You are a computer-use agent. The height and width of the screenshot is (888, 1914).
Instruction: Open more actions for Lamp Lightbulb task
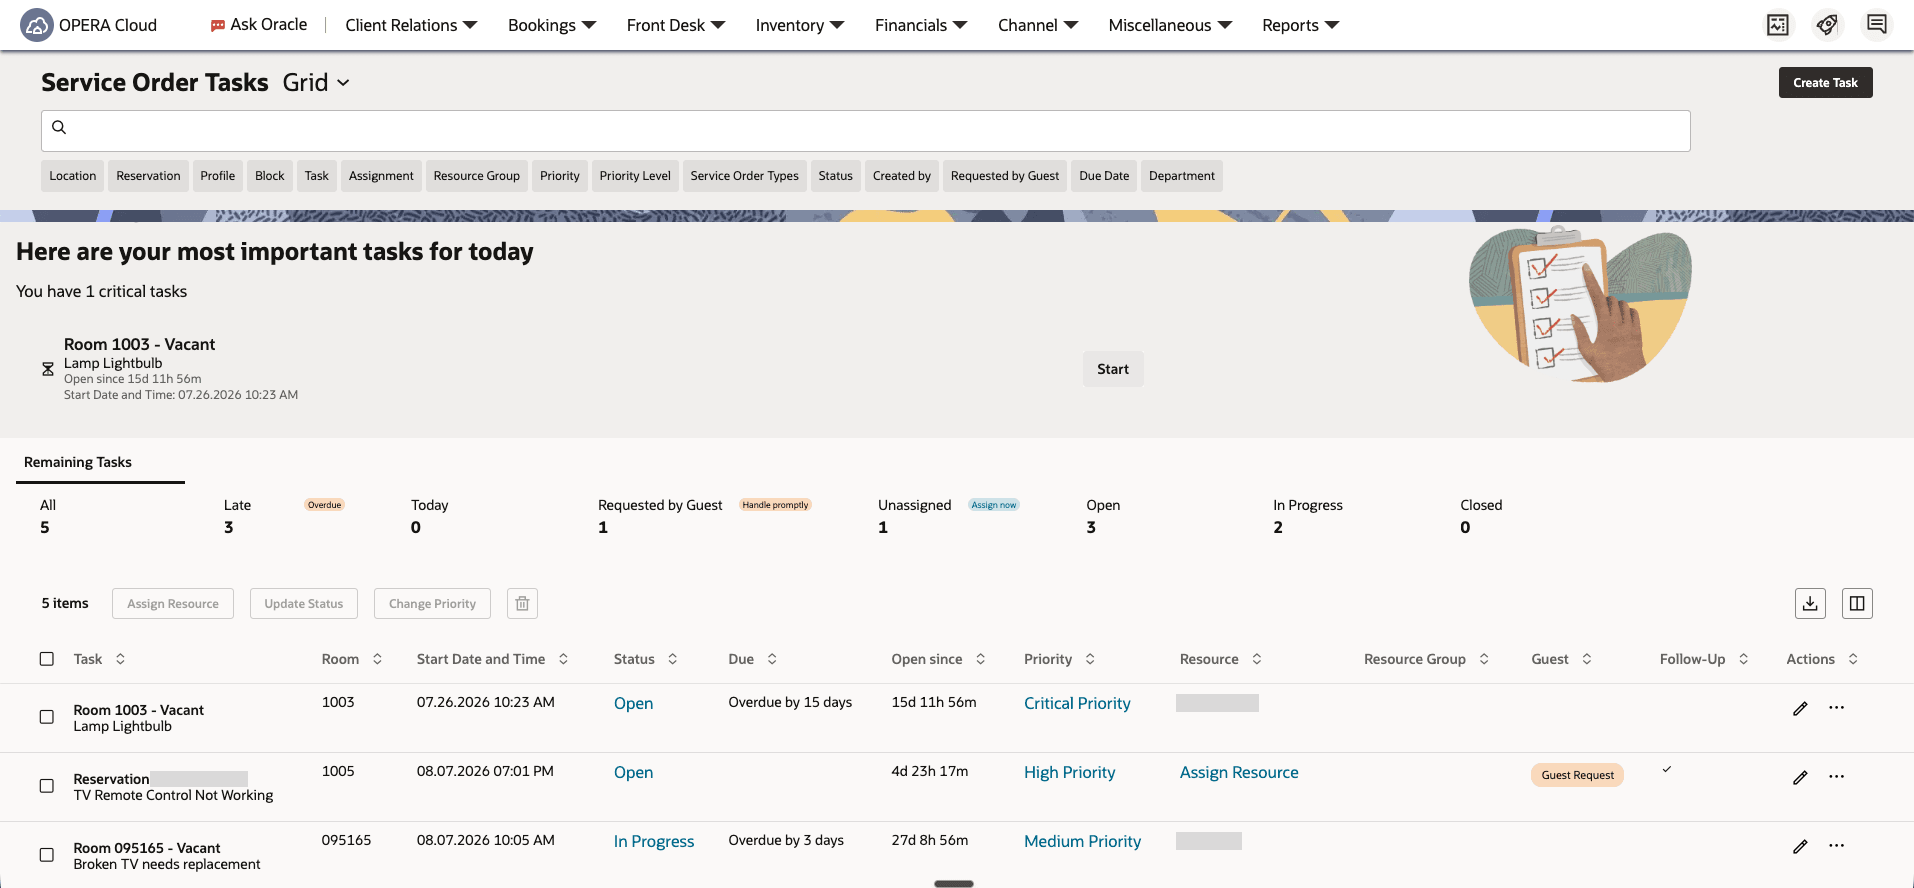(x=1837, y=708)
